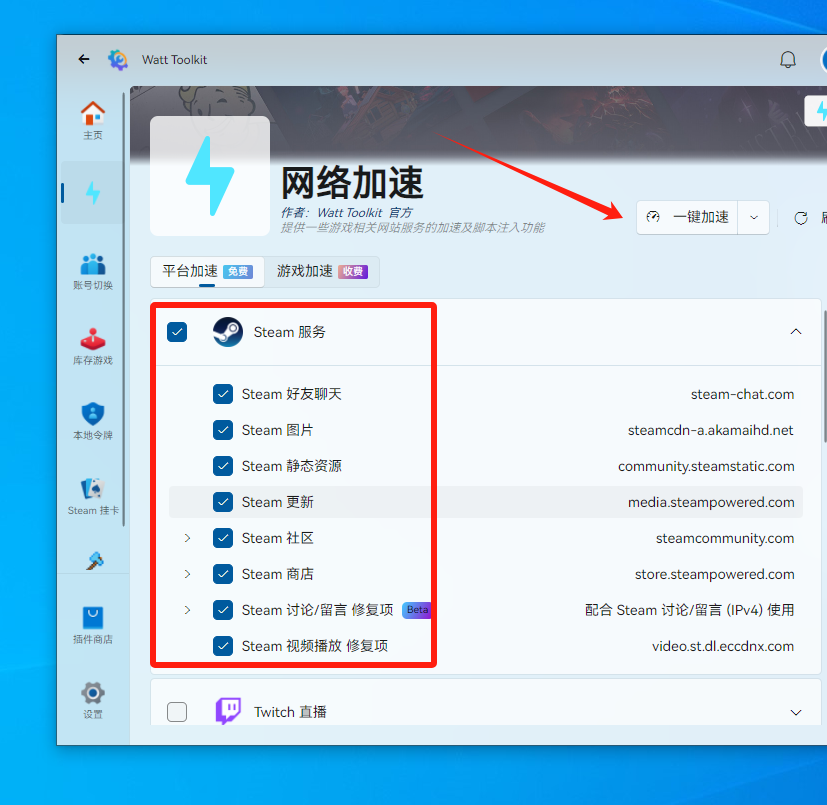Click store.steampowered.com domain text
827x805 pixels.
pyautogui.click(x=714, y=574)
